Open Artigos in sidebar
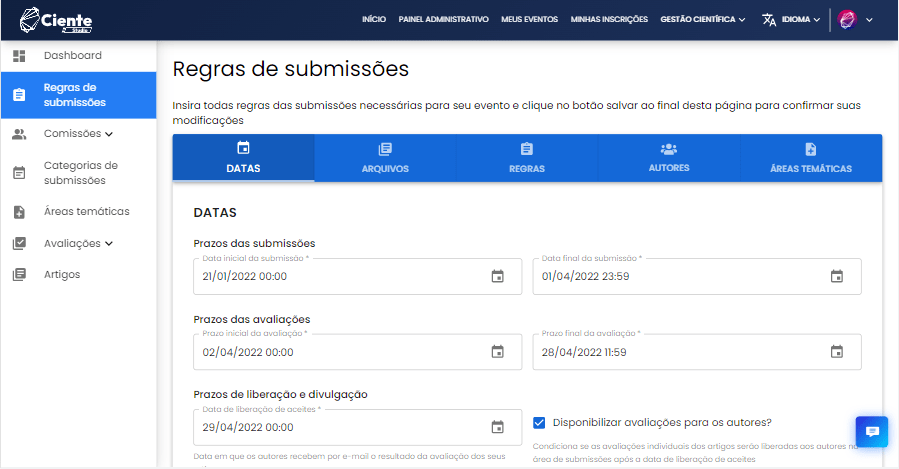 [79, 275]
